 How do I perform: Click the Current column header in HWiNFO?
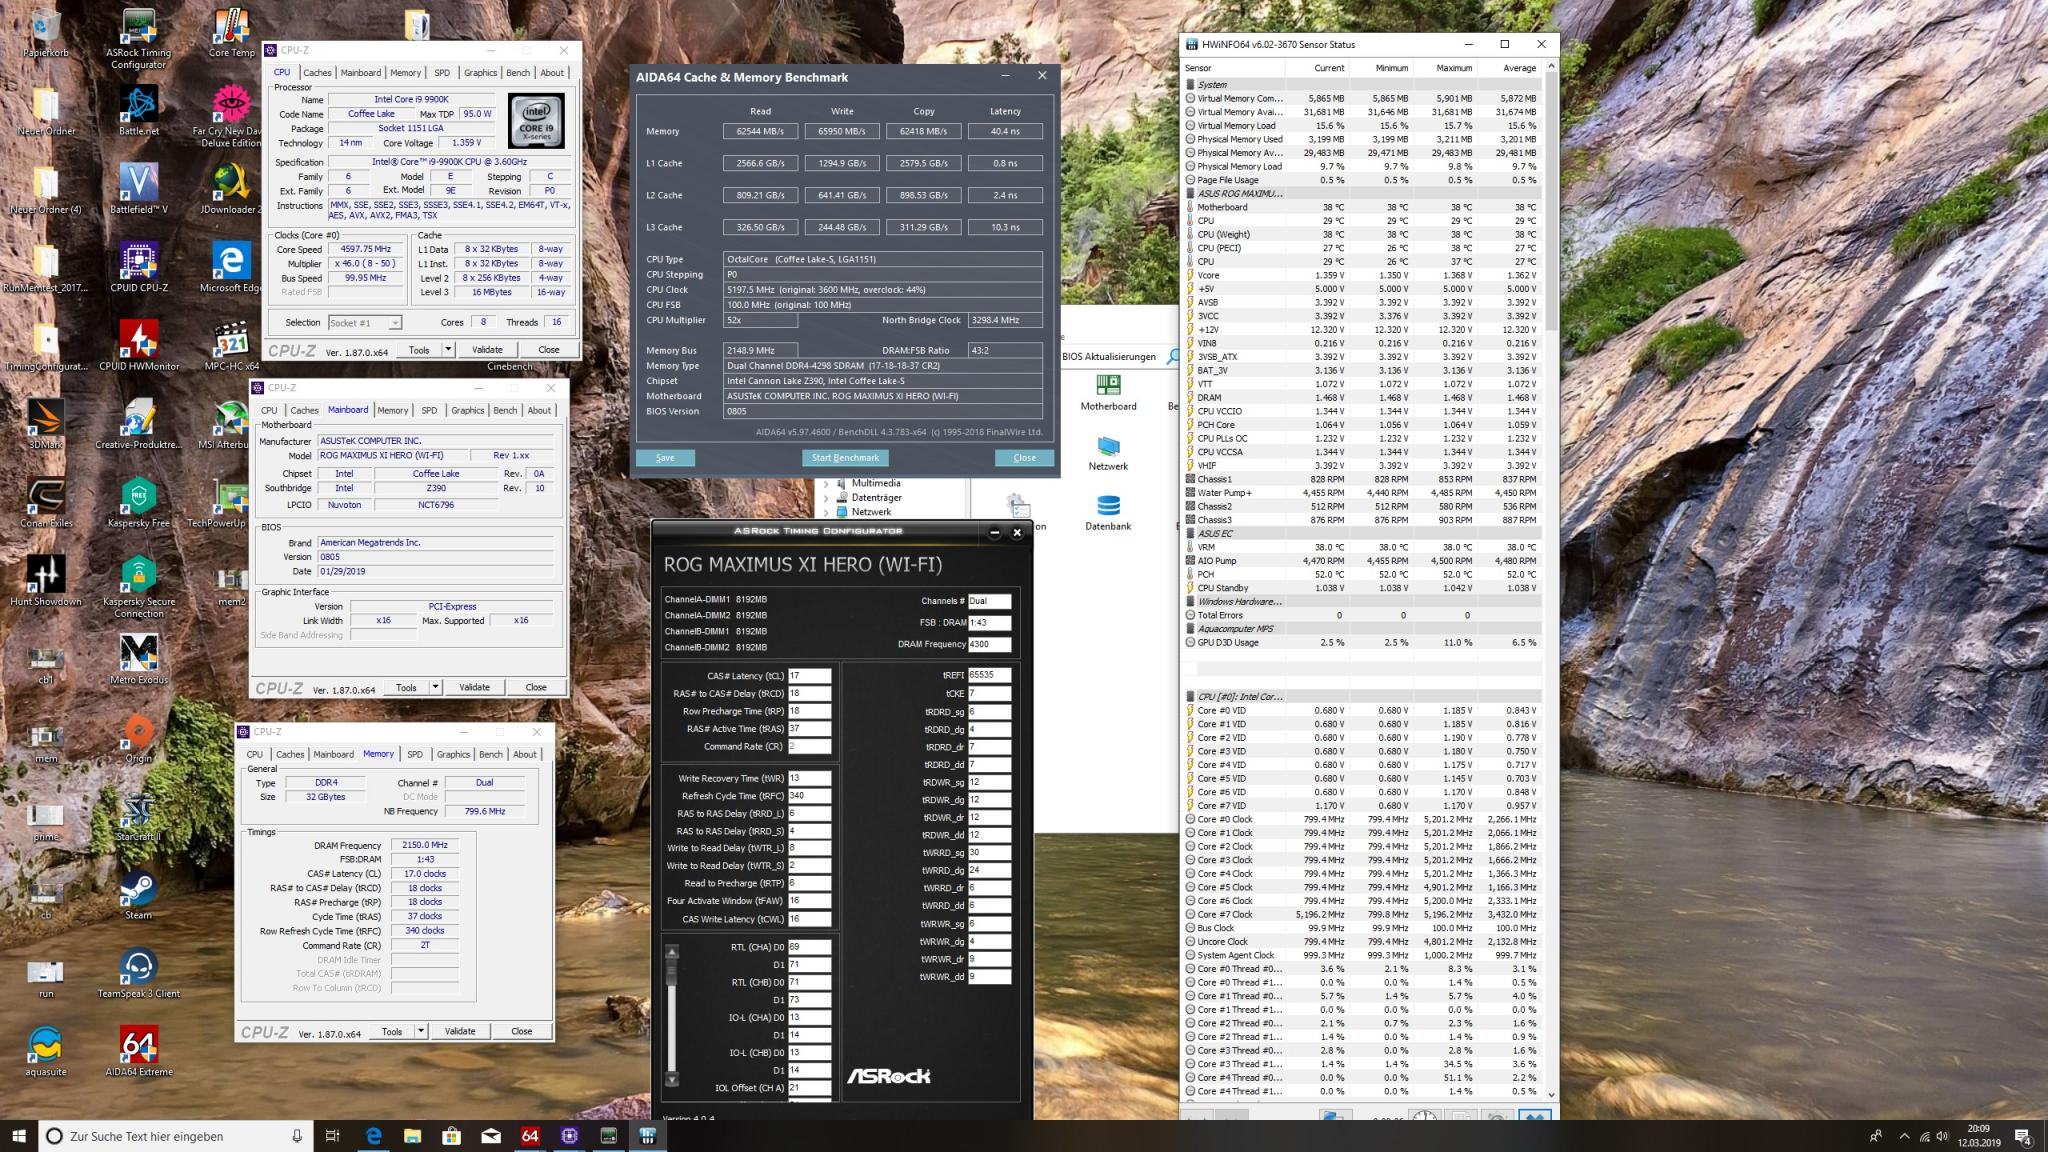[1329, 68]
